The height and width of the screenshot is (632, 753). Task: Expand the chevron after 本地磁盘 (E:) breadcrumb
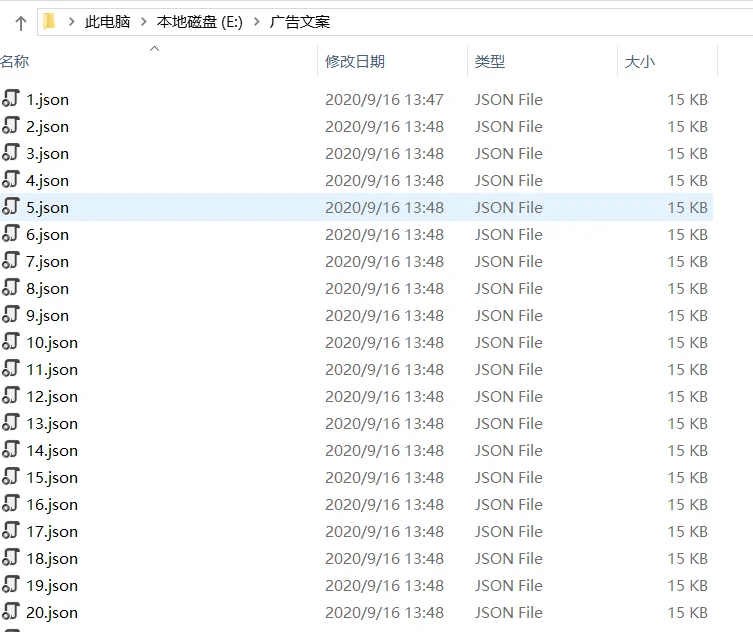pos(256,22)
